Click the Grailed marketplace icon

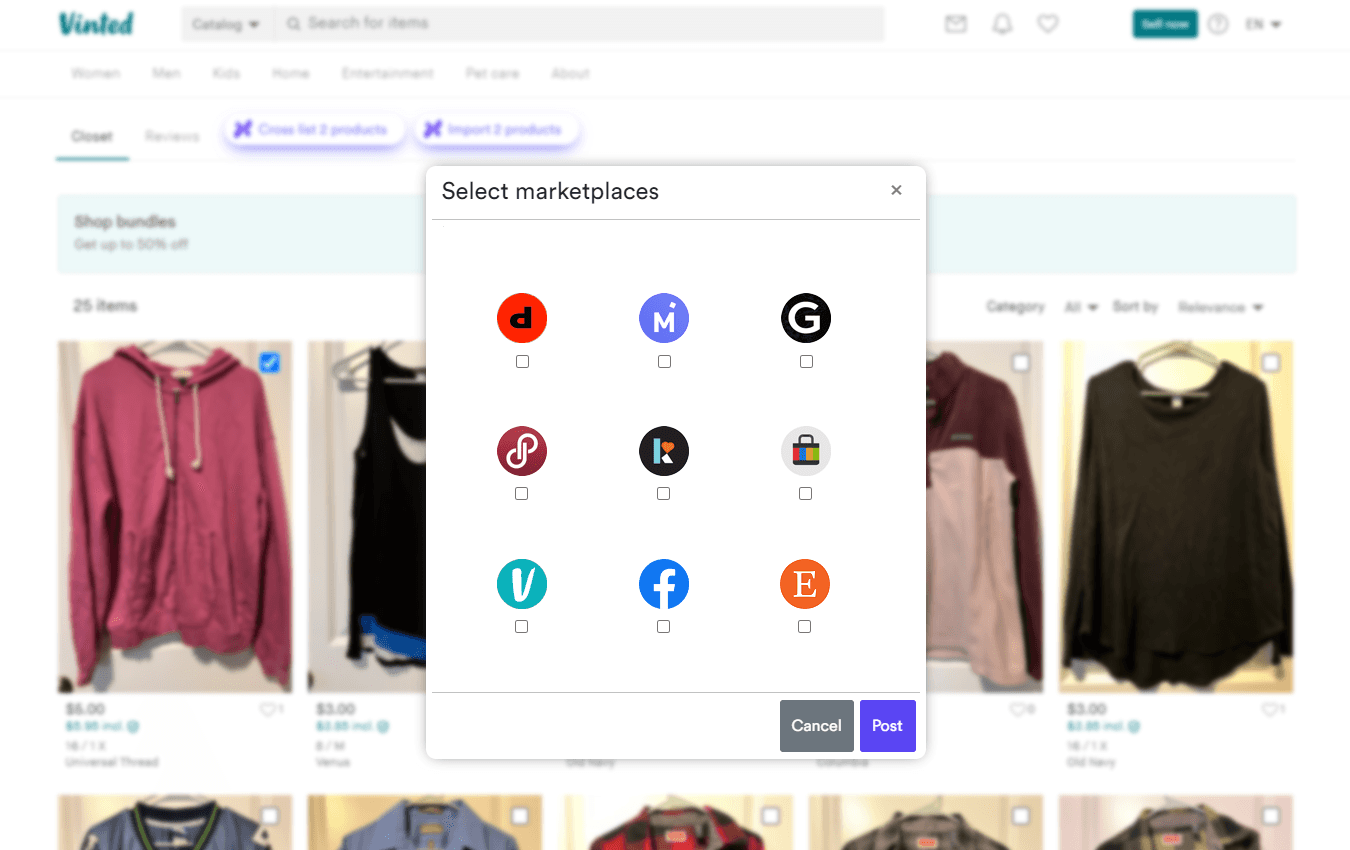coord(806,319)
